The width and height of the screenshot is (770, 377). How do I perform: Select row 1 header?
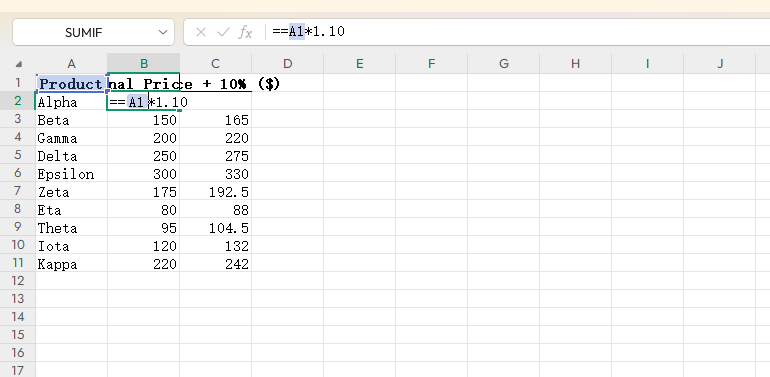tap(18, 83)
